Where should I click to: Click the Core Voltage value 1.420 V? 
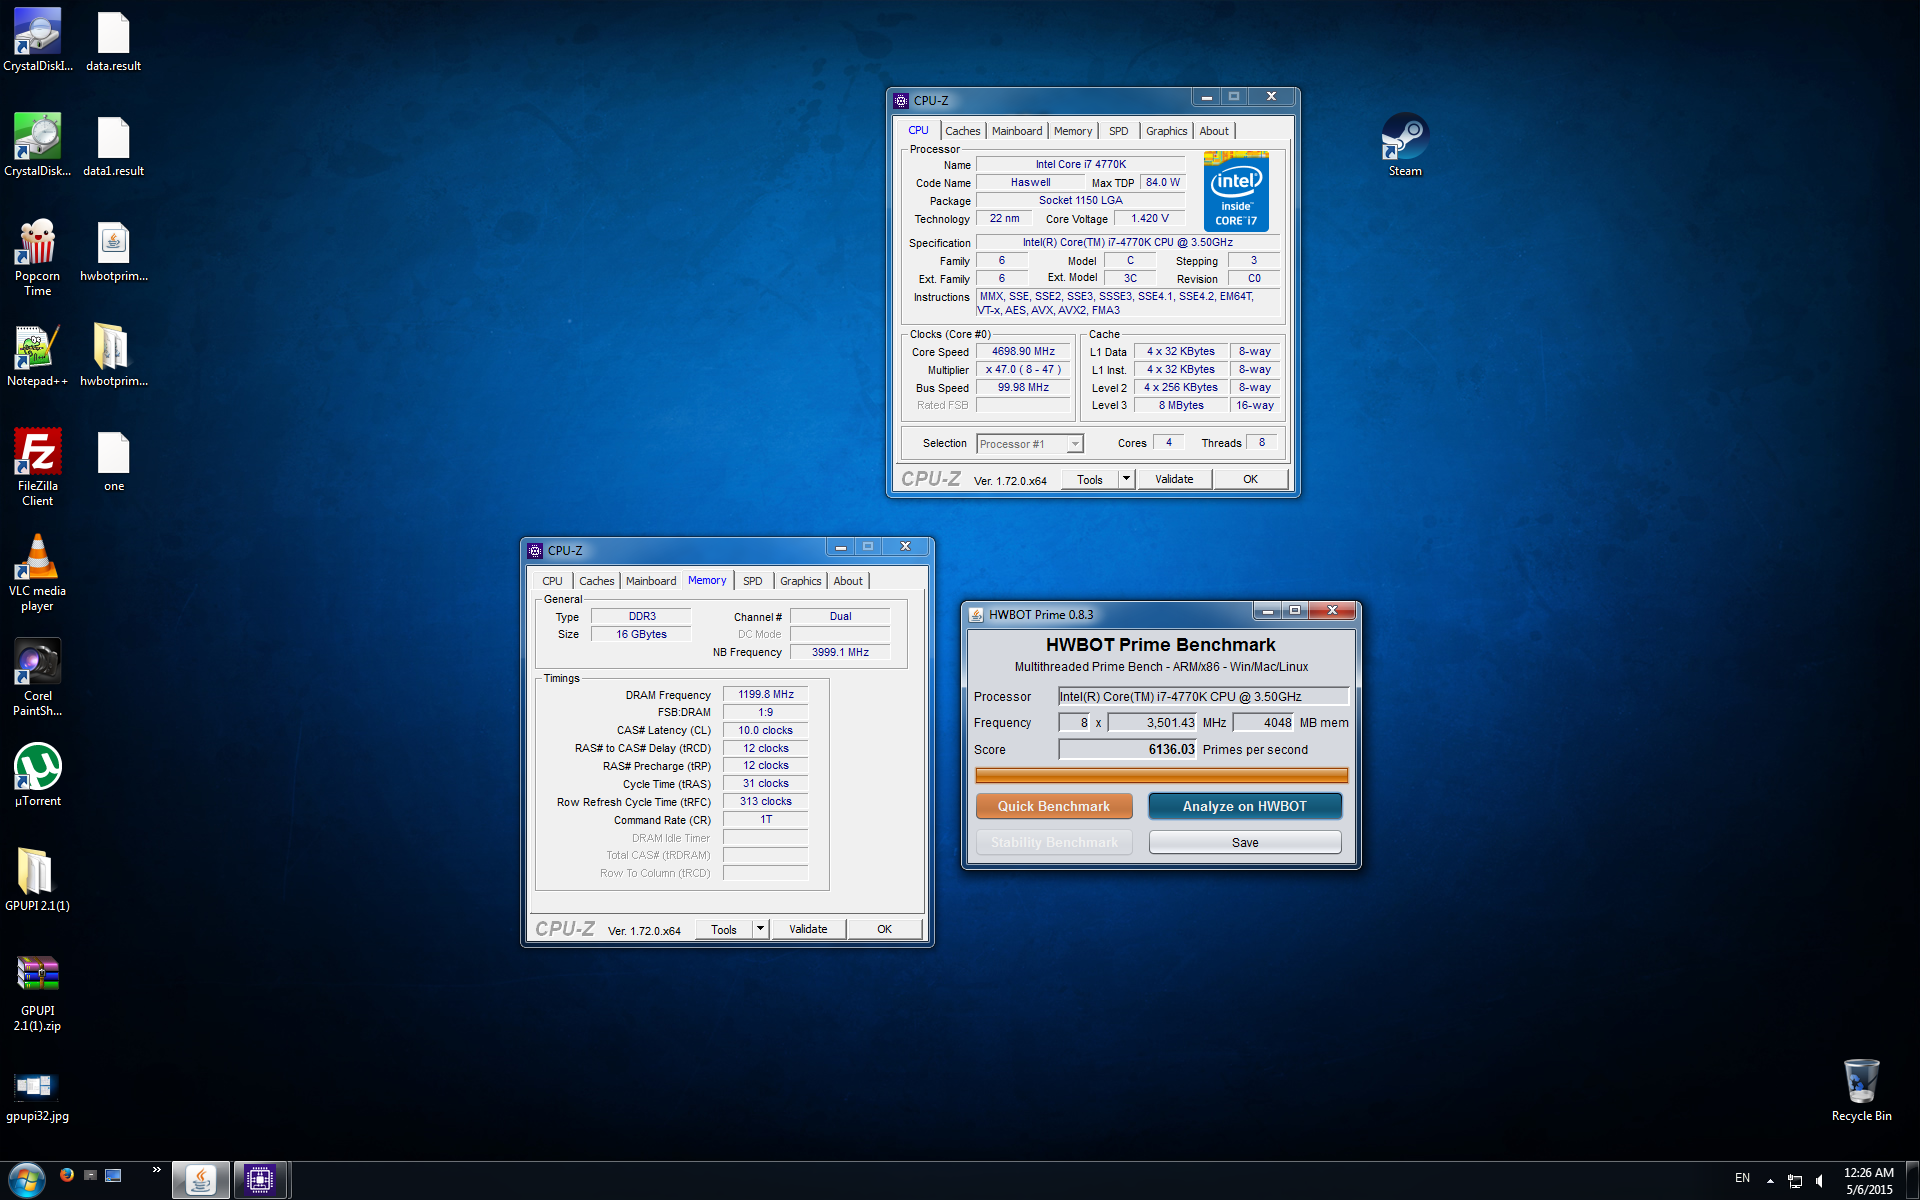tap(1149, 218)
